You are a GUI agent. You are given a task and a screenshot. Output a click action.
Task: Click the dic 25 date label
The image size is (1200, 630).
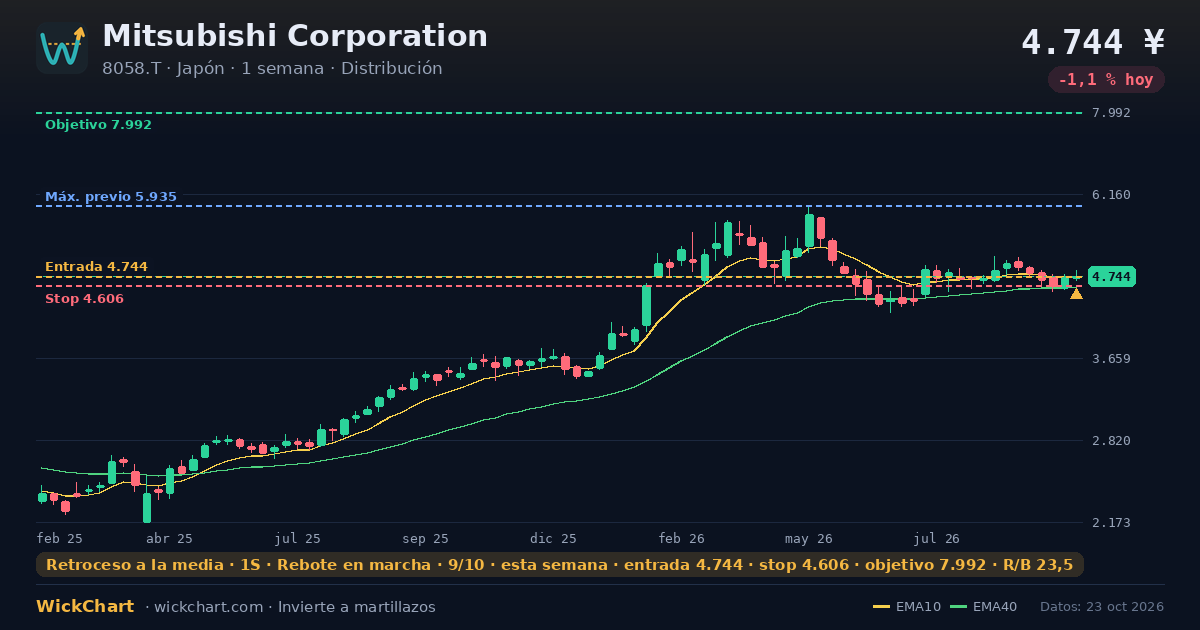coord(554,539)
